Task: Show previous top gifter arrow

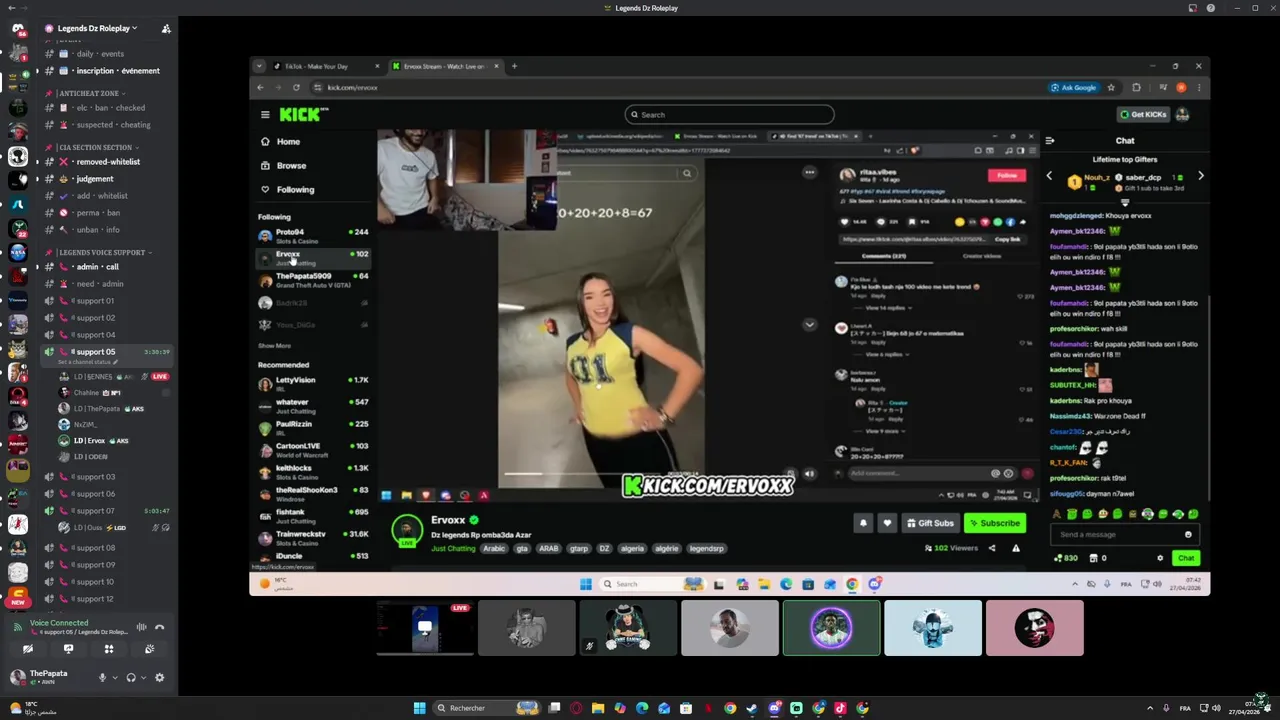Action: [x=1049, y=176]
